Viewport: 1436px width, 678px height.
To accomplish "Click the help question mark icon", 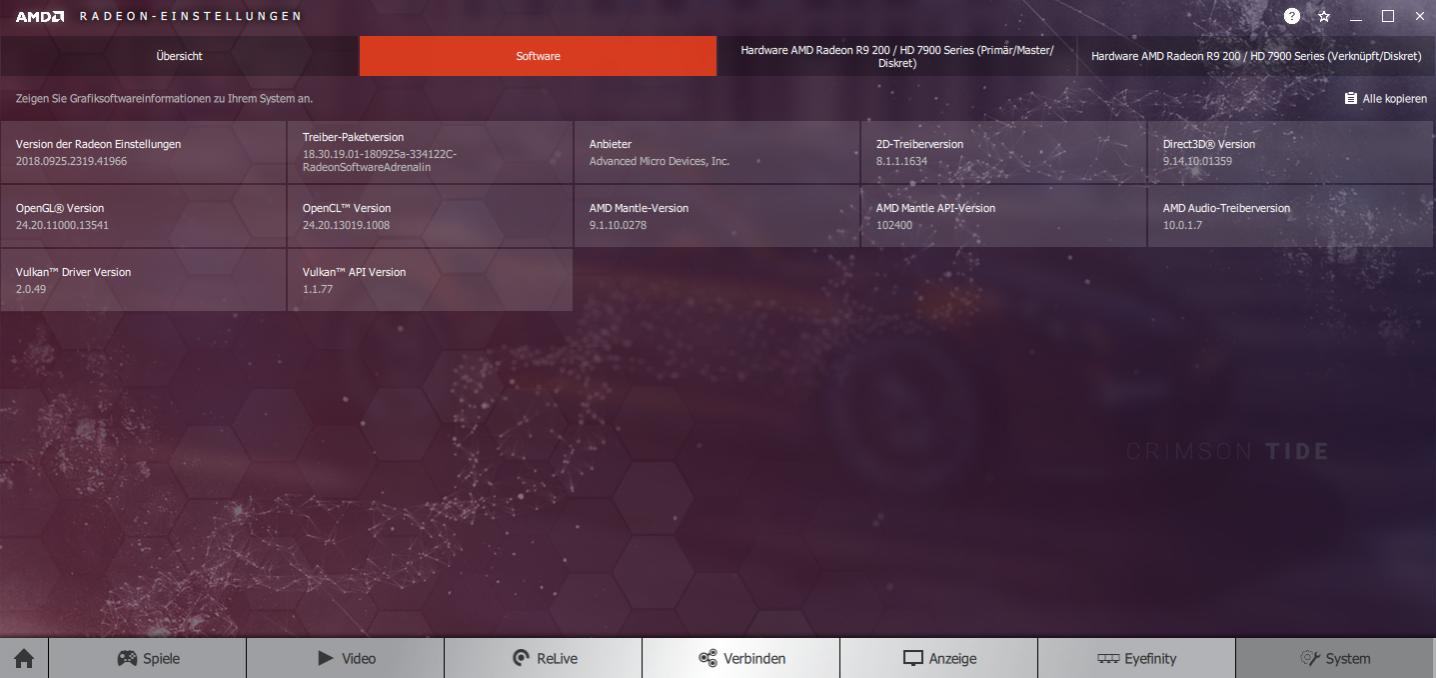I will click(x=1292, y=16).
